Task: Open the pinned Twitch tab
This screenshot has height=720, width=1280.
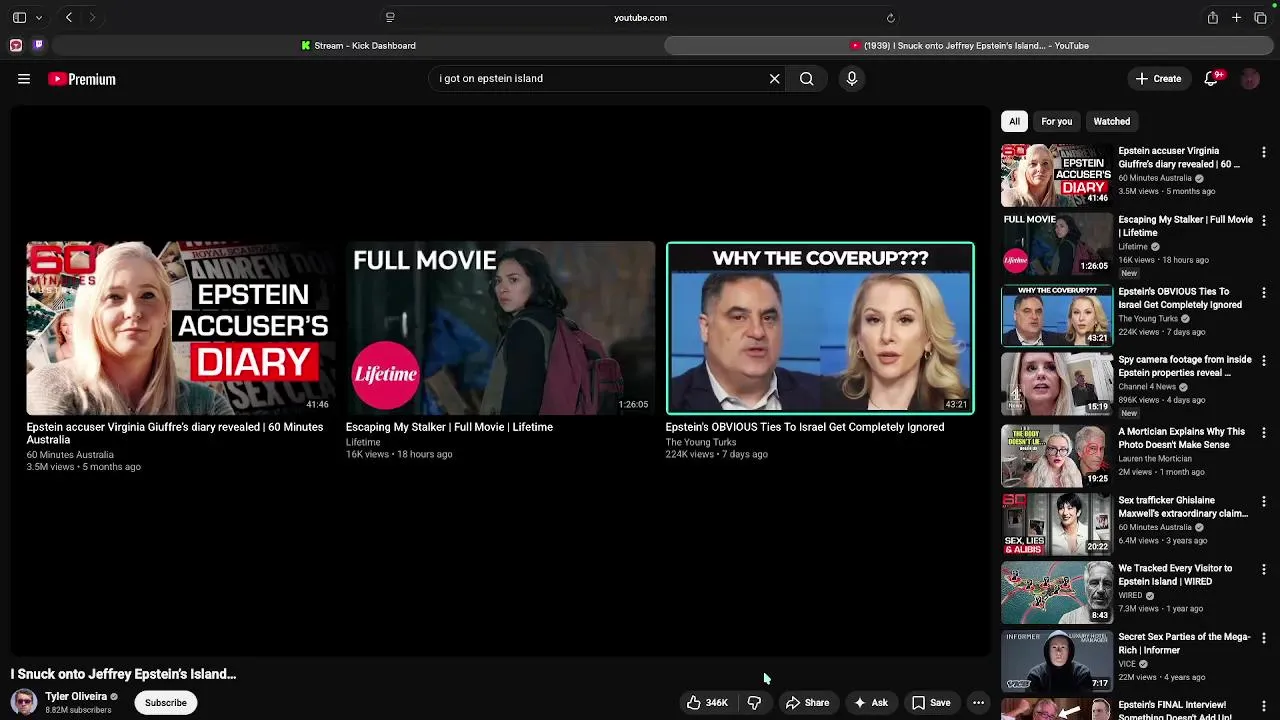Action: 38,45
